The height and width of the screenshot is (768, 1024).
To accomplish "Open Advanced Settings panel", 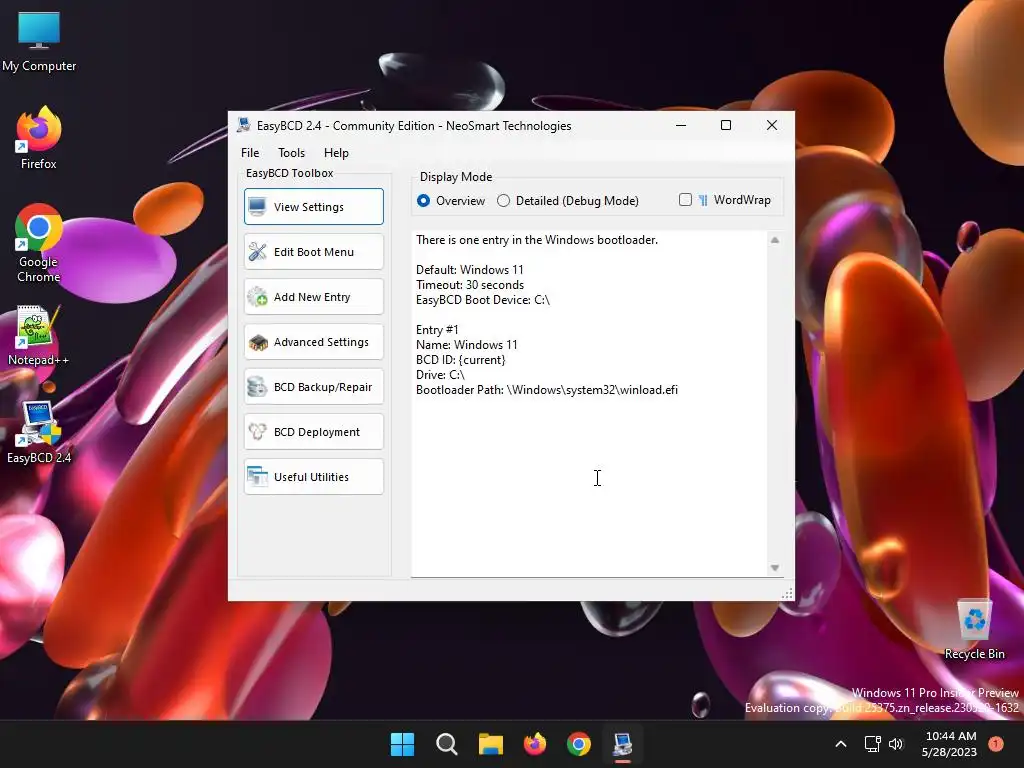I will click(313, 342).
